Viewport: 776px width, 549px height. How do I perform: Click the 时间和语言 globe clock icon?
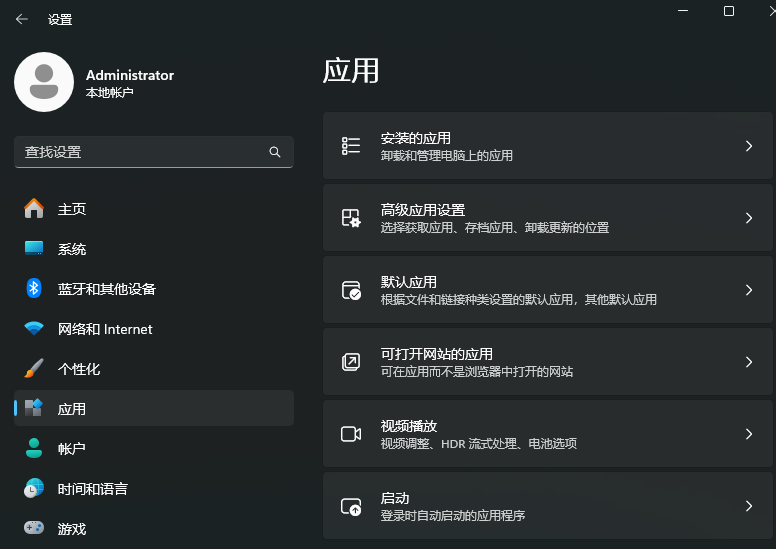(x=34, y=488)
